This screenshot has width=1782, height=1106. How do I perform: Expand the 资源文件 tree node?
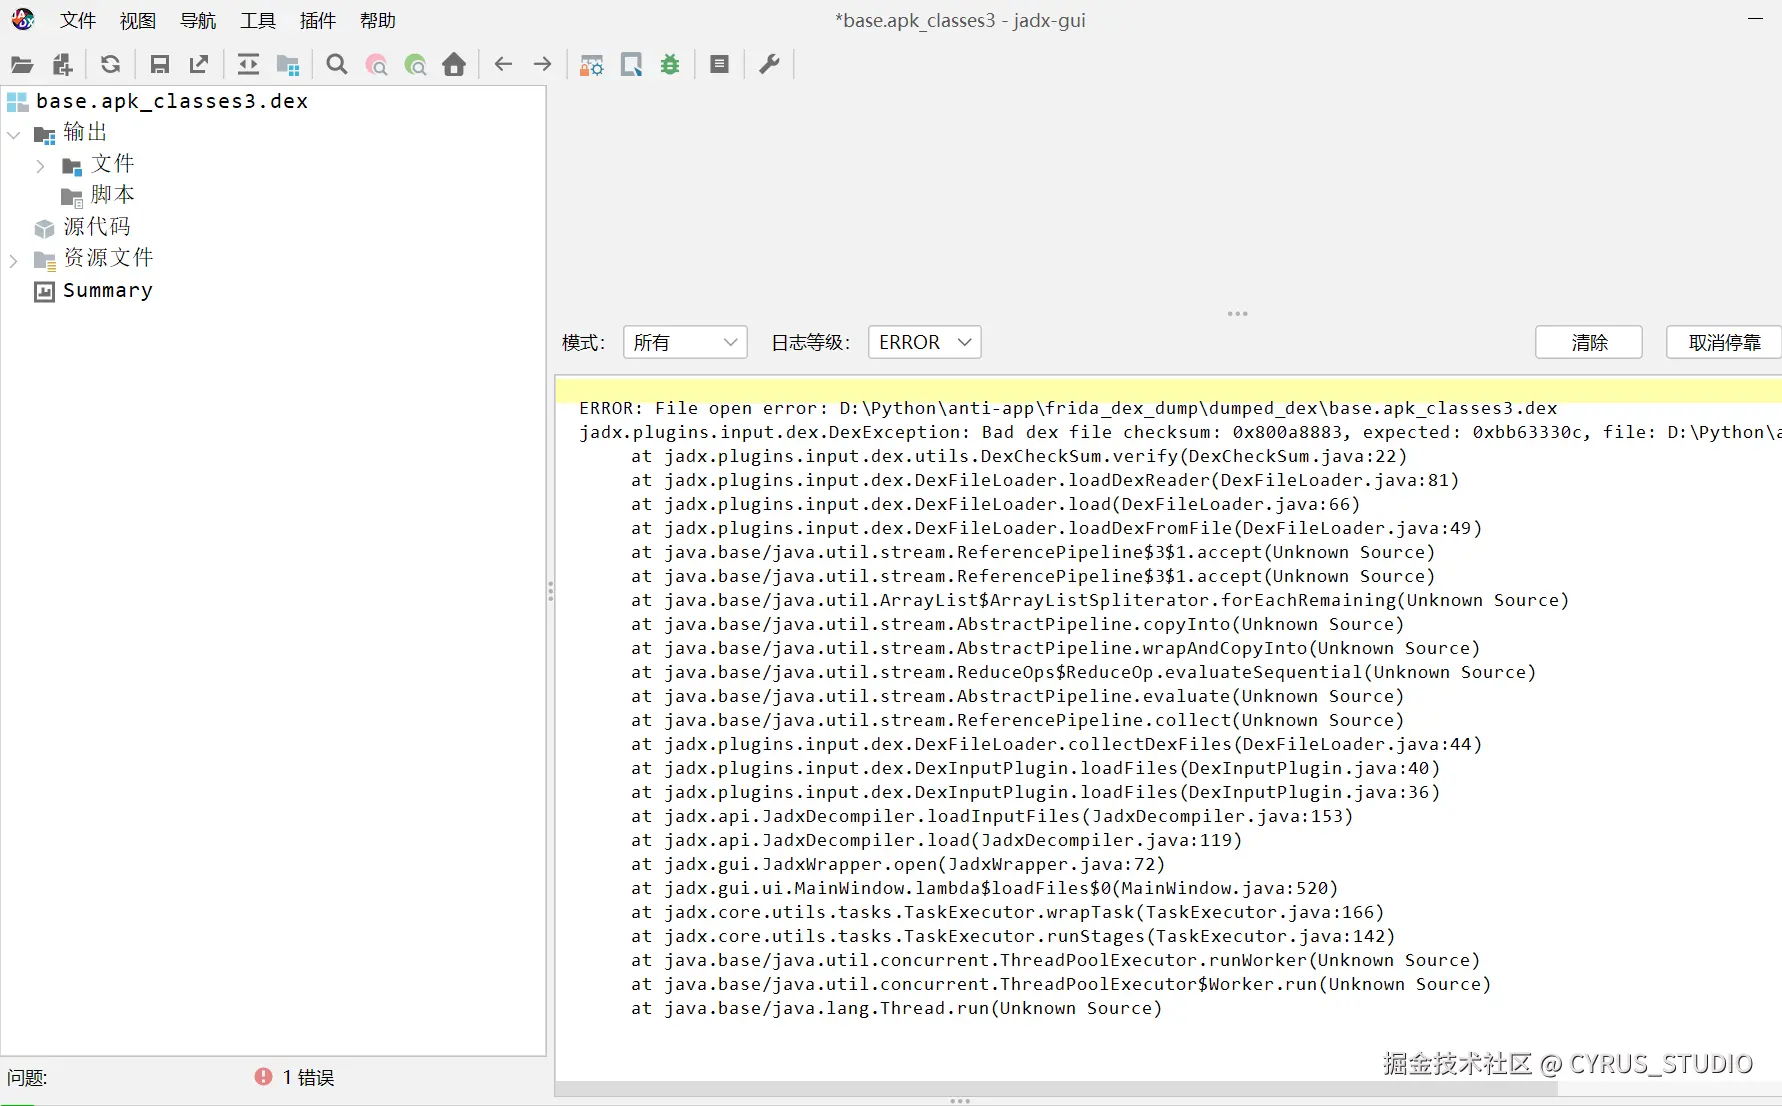pyautogui.click(x=14, y=261)
